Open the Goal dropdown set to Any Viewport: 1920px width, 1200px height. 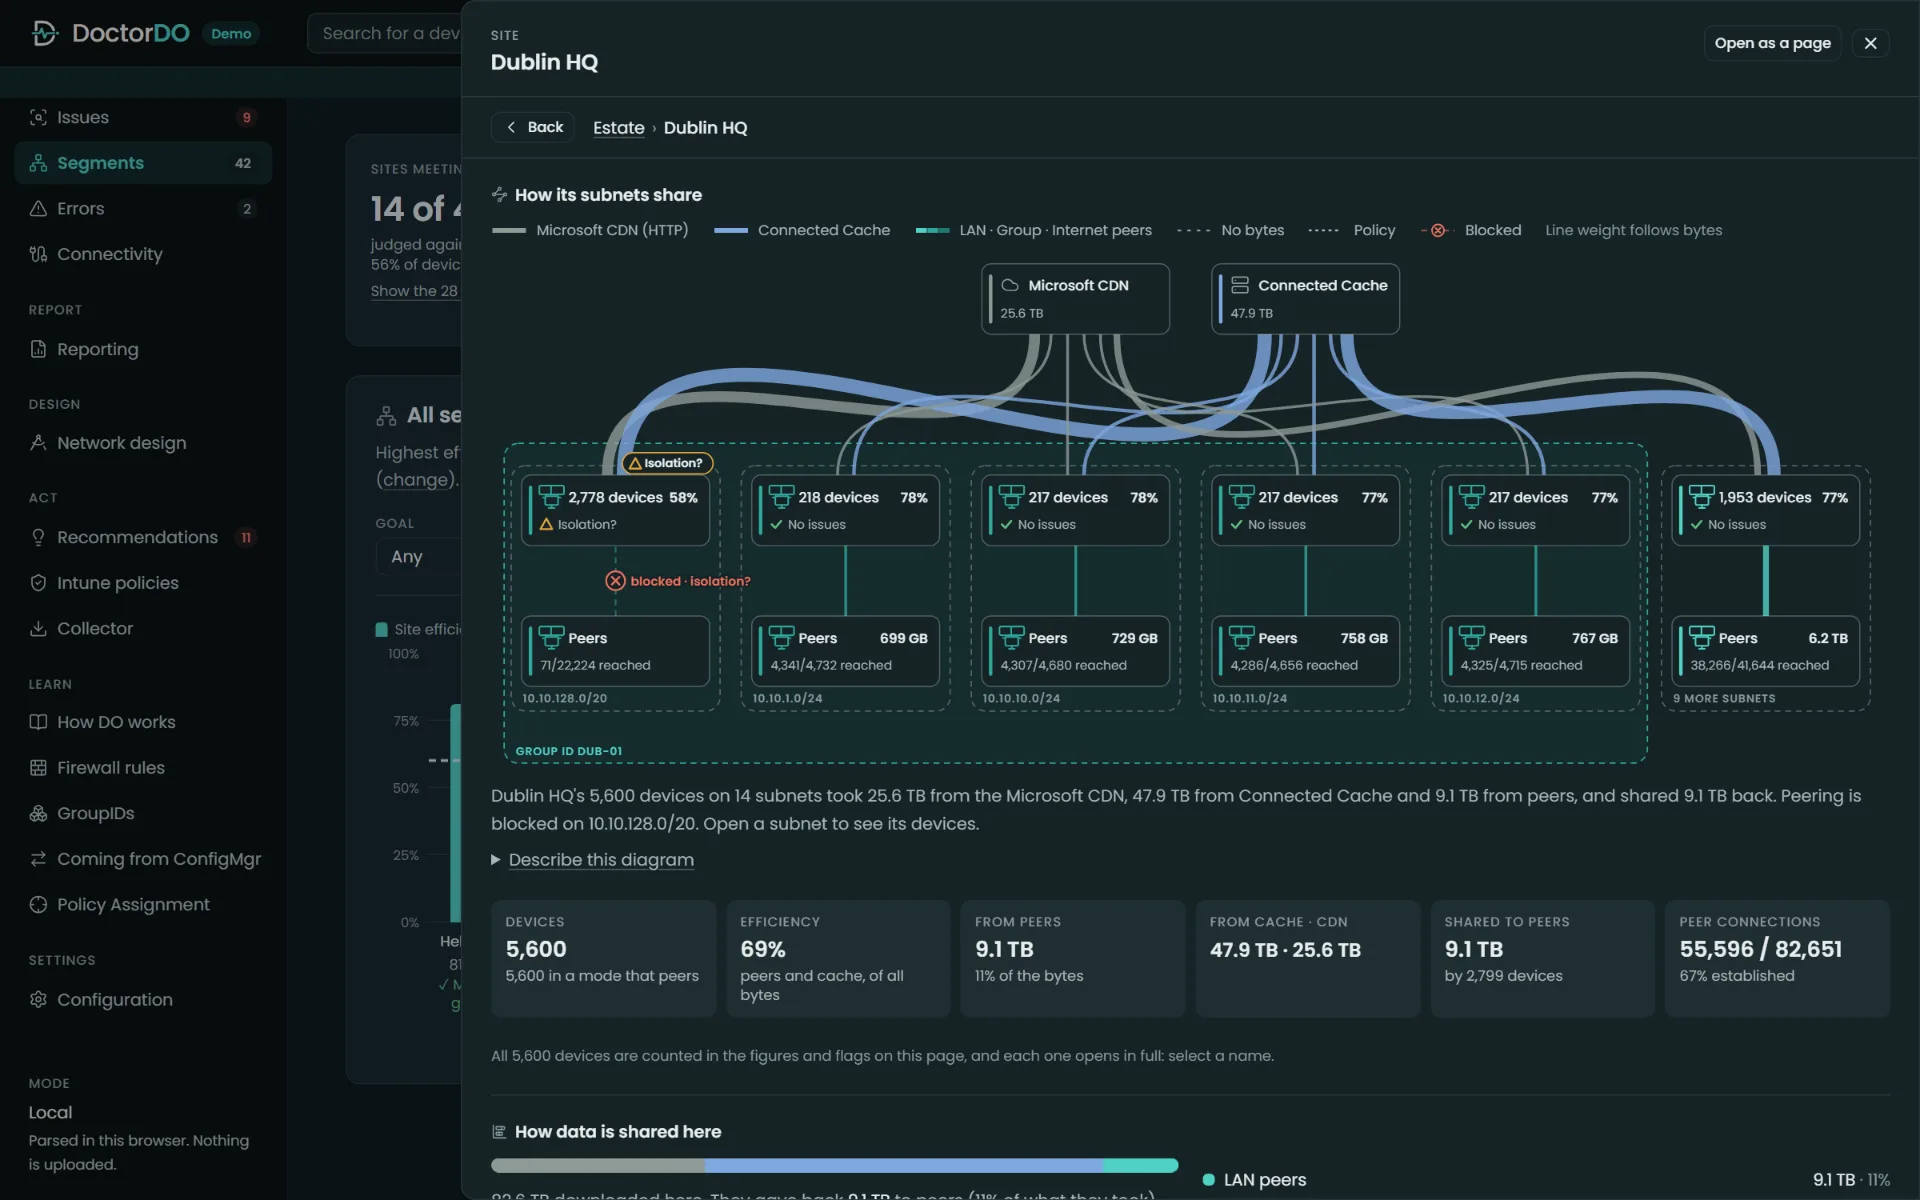click(418, 557)
